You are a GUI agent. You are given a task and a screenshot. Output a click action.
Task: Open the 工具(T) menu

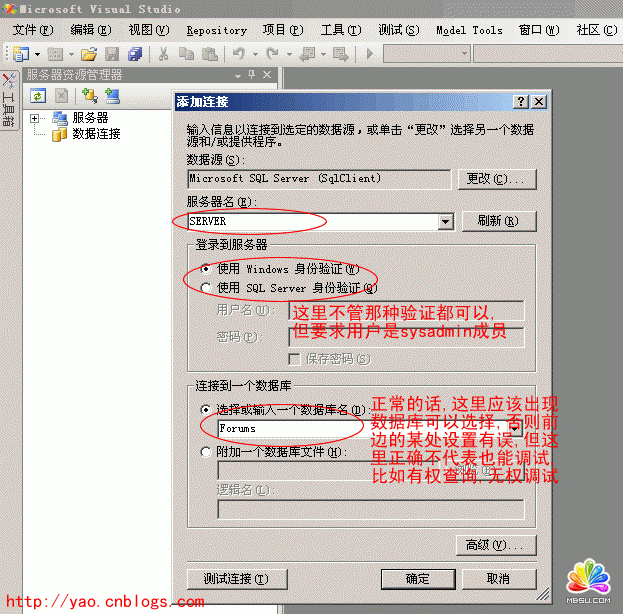click(340, 30)
